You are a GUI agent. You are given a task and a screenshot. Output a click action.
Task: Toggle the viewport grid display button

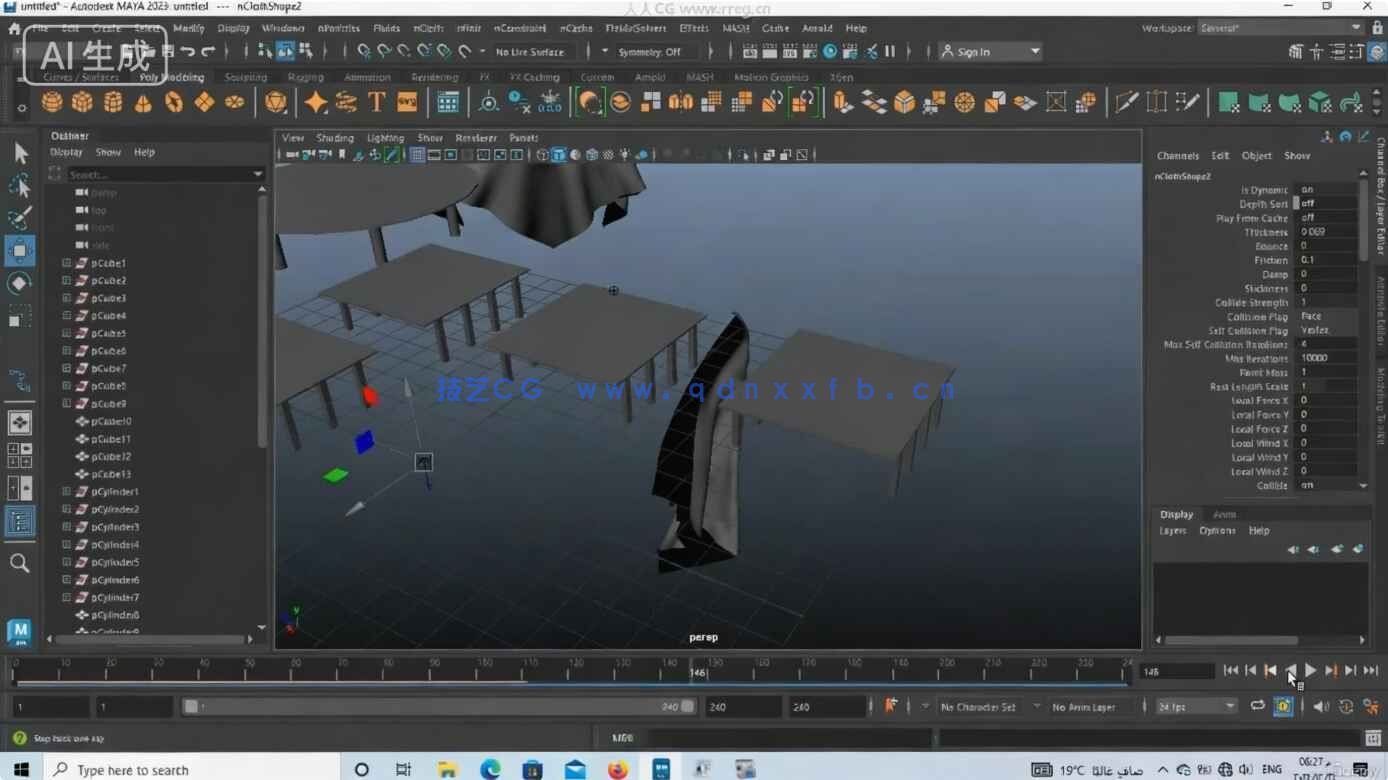(418, 155)
